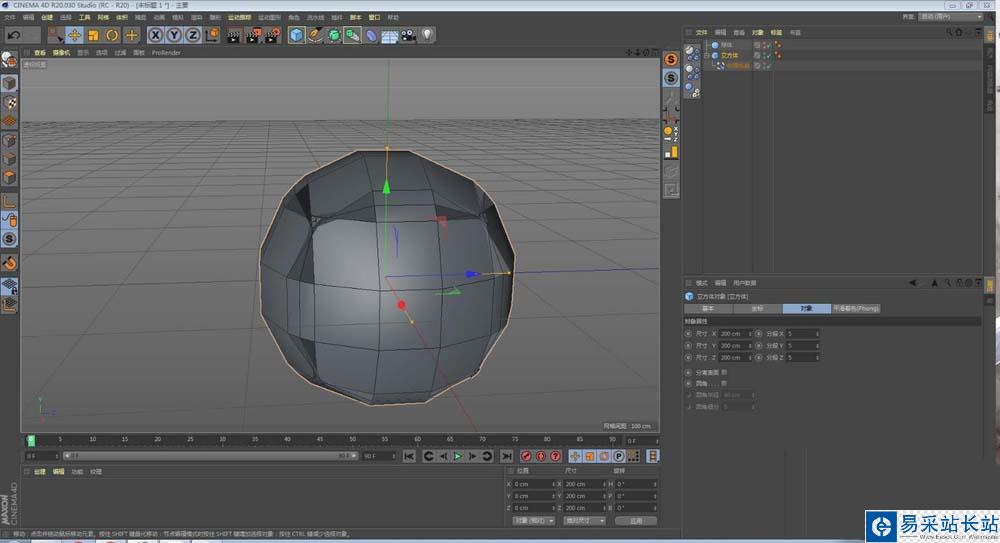Image resolution: width=1000 pixels, height=543 pixels.
Task: Toggle the Z axis lock
Action: click(192, 35)
